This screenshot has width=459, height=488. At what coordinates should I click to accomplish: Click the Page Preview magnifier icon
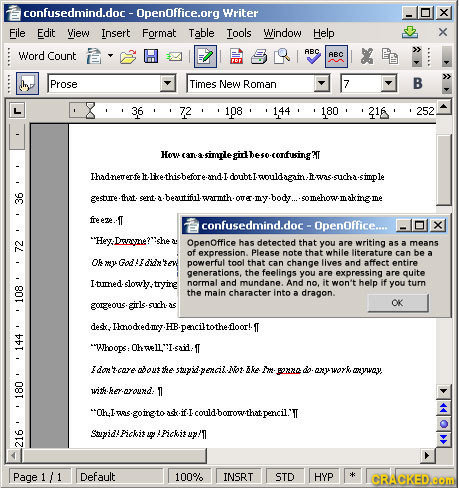[x=282, y=56]
